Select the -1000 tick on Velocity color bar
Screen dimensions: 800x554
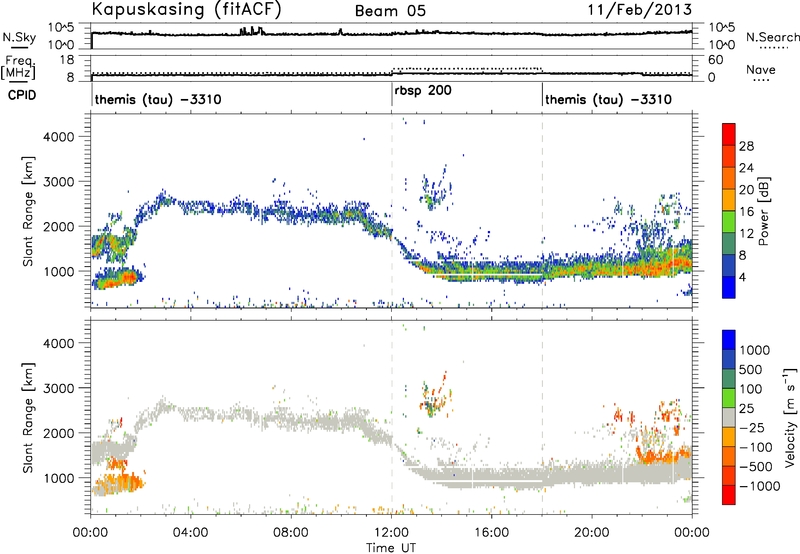pos(759,486)
